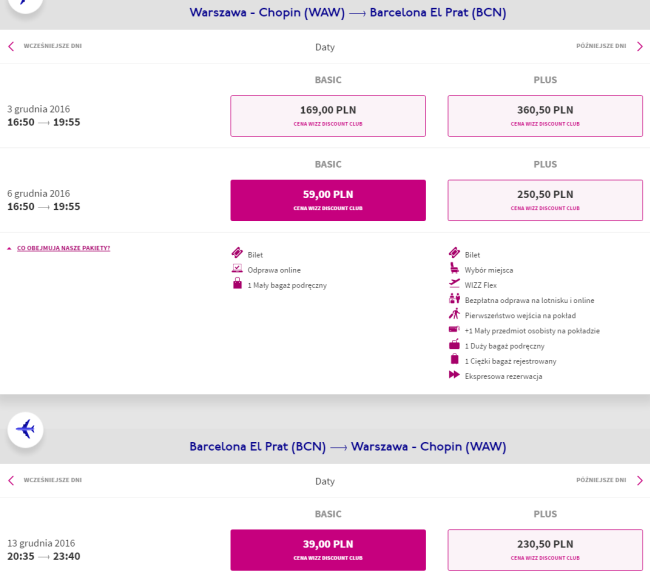This screenshot has width=650, height=575.
Task: Click 'Ekspresowa rezerwacja' text
Action: pos(503,376)
